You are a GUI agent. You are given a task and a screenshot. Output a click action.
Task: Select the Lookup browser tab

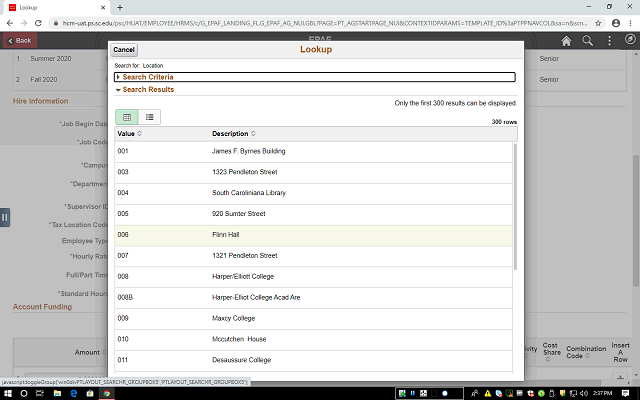coord(56,7)
